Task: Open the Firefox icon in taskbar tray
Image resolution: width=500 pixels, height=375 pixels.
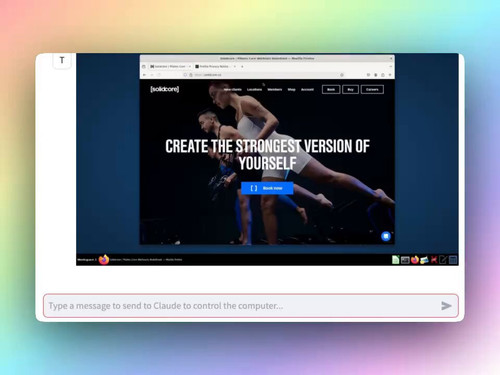Action: pyautogui.click(x=415, y=260)
